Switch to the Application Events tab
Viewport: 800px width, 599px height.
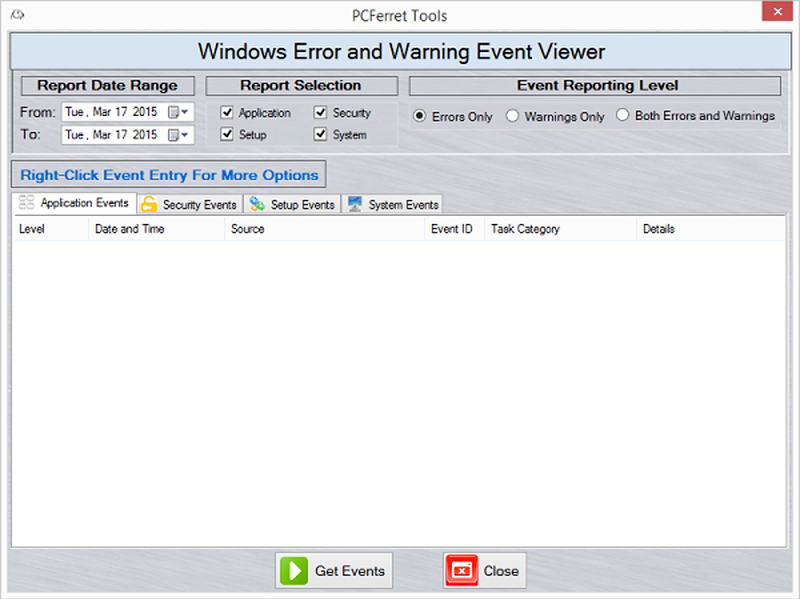coord(74,203)
